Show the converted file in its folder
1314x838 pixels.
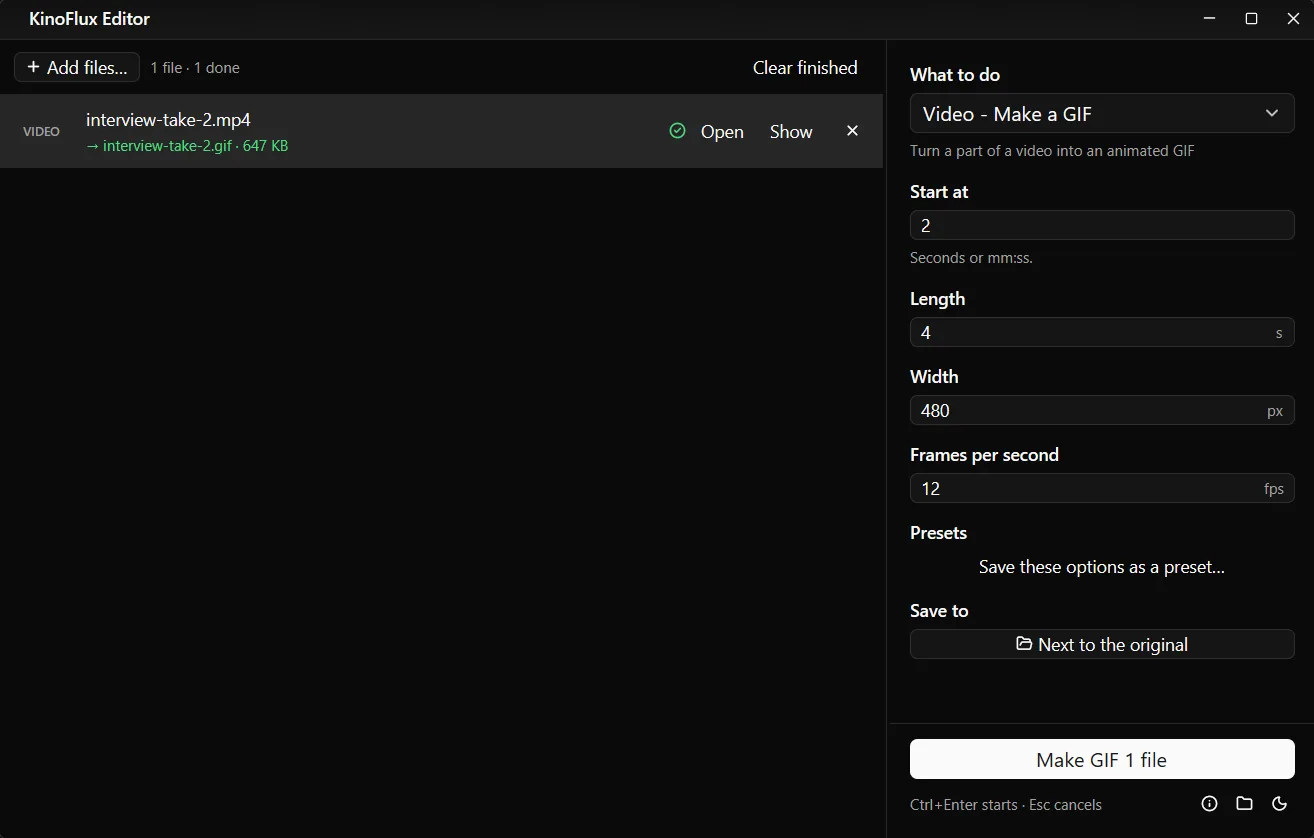coord(791,132)
